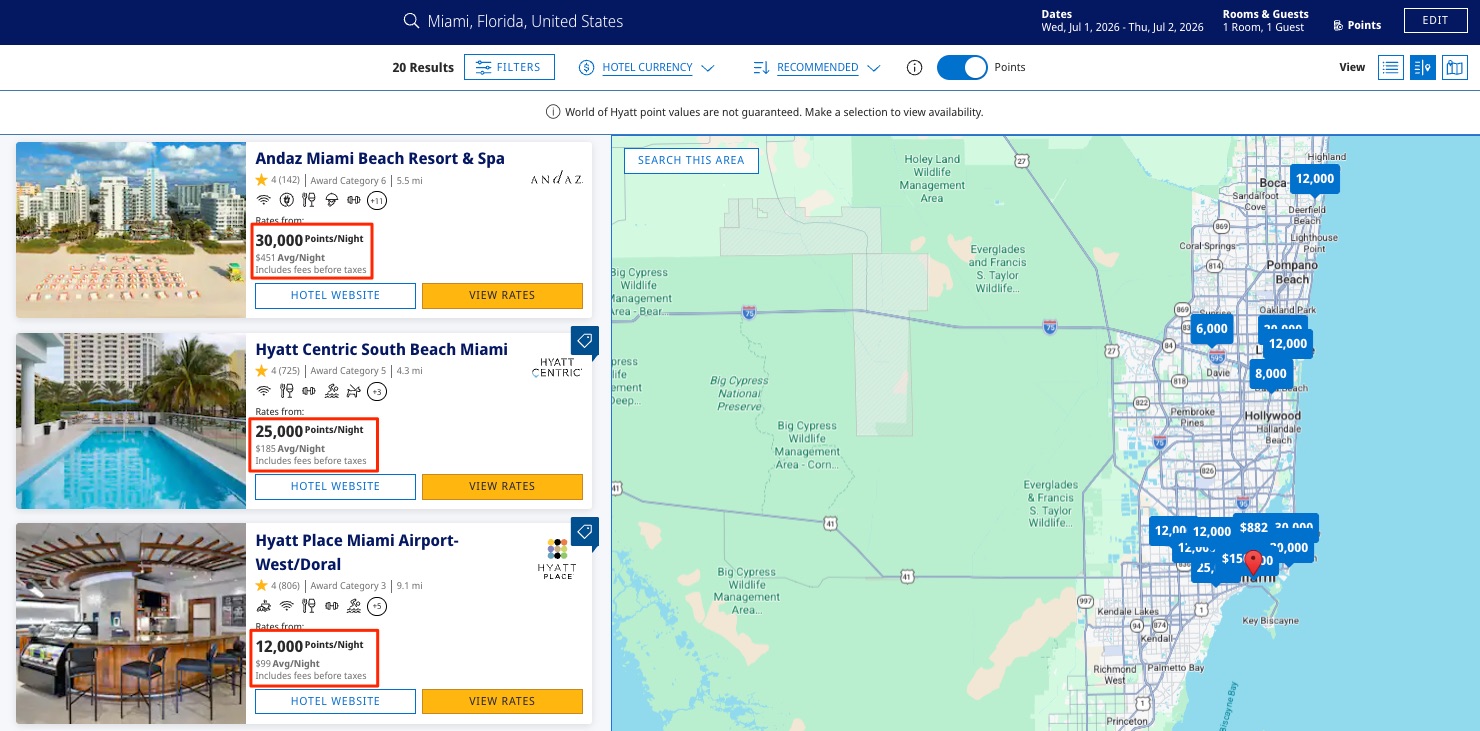Viewport: 1480px width, 731px height.
Task: Click the $882 map price marker
Action: tap(1253, 528)
